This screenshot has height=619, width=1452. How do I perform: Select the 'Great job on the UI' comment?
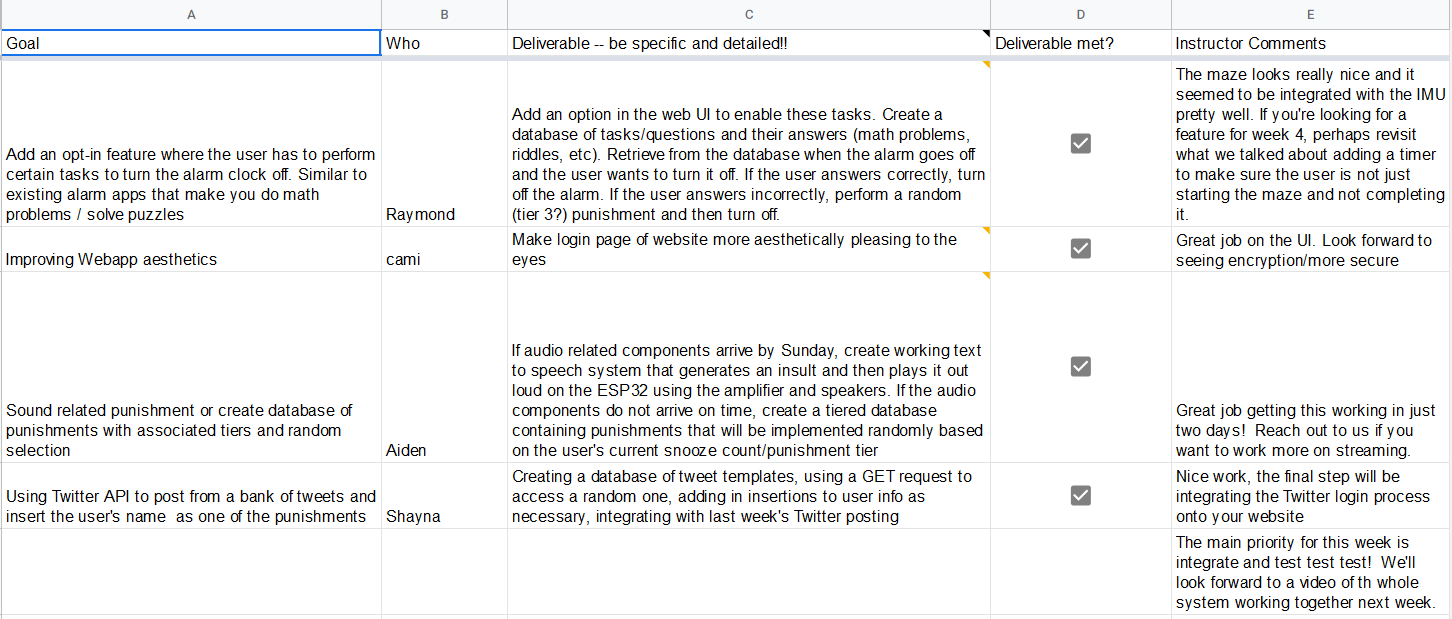pos(1311,249)
